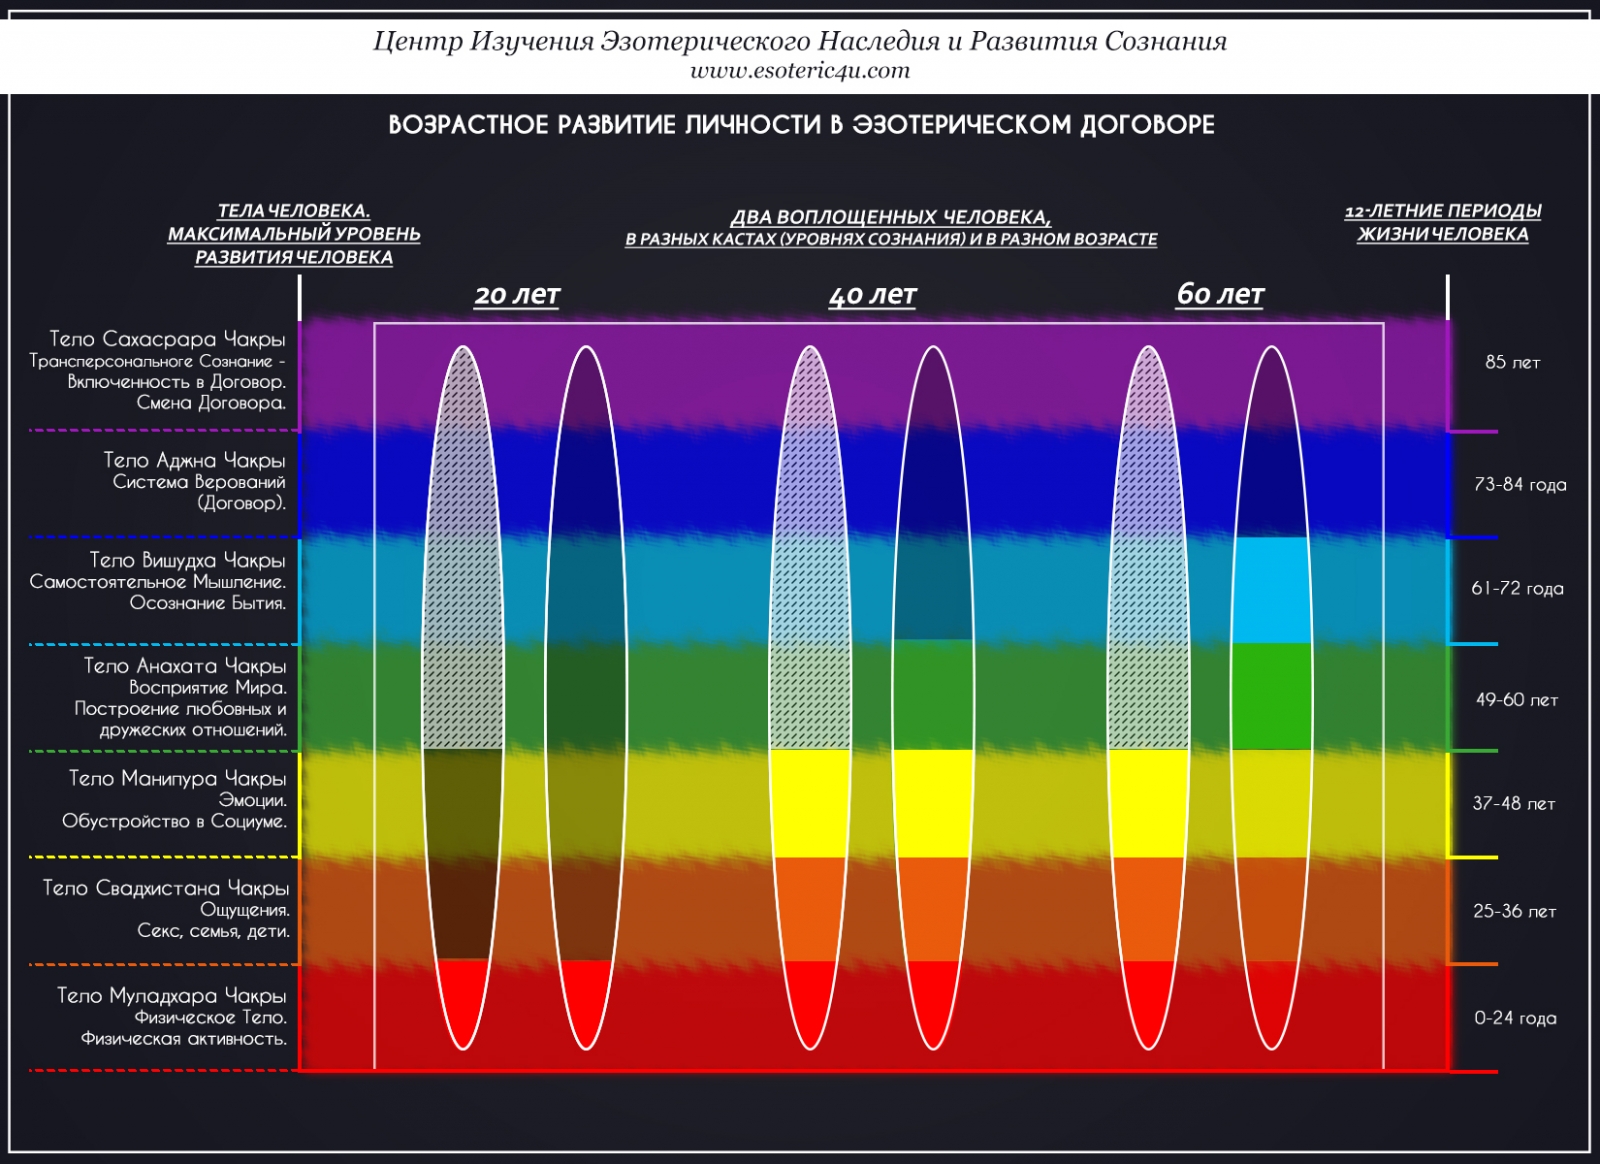Click the Russian center name header text
The height and width of the screenshot is (1164, 1600).
(800, 41)
